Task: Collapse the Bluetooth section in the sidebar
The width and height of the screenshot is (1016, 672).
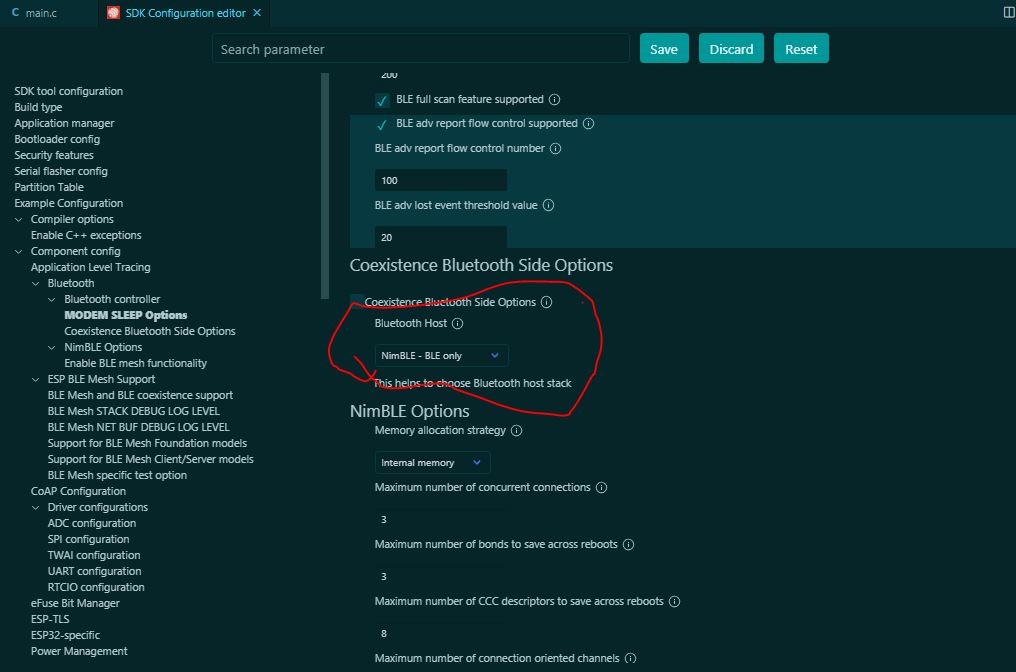Action: [36, 282]
